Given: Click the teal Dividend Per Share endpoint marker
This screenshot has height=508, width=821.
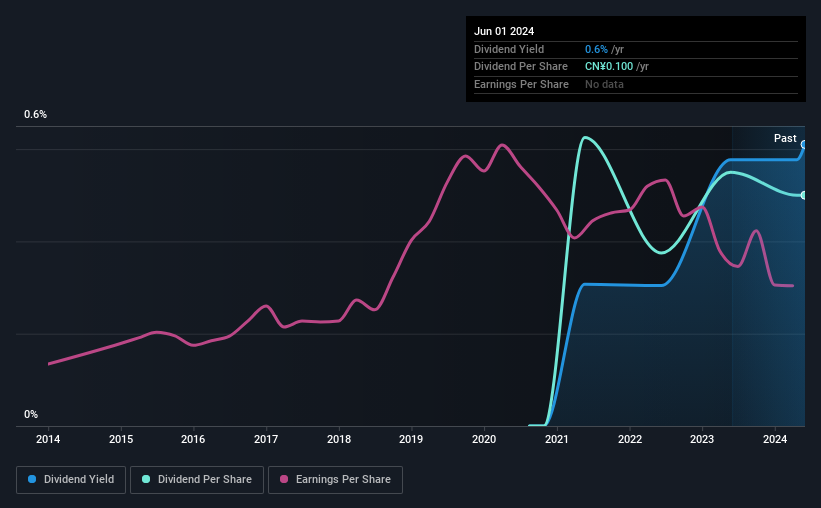Looking at the screenshot, I should pyautogui.click(x=804, y=195).
